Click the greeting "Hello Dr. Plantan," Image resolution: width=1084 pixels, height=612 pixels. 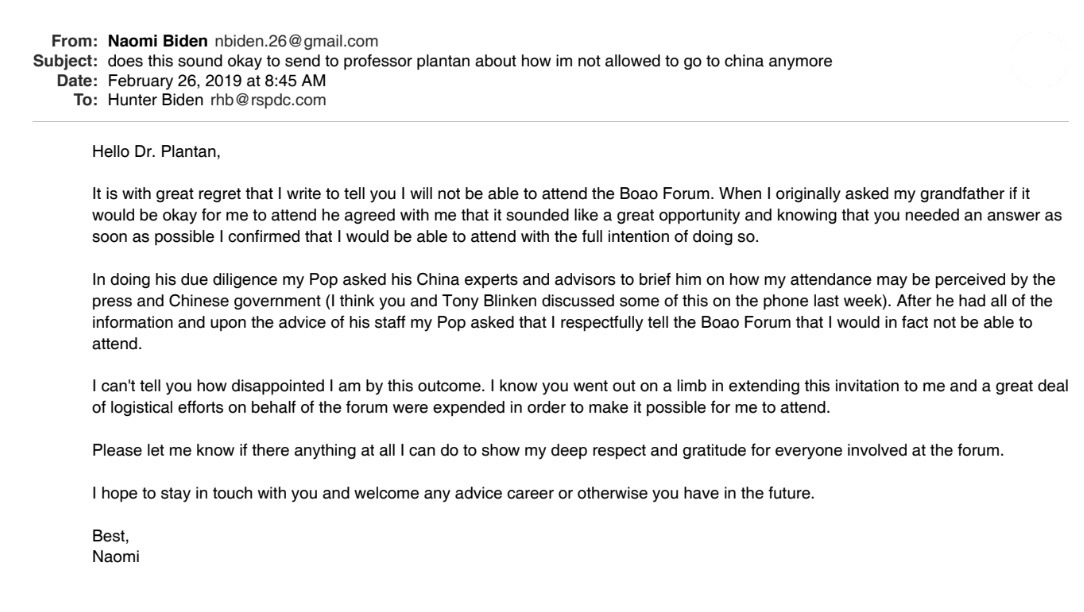pos(156,151)
